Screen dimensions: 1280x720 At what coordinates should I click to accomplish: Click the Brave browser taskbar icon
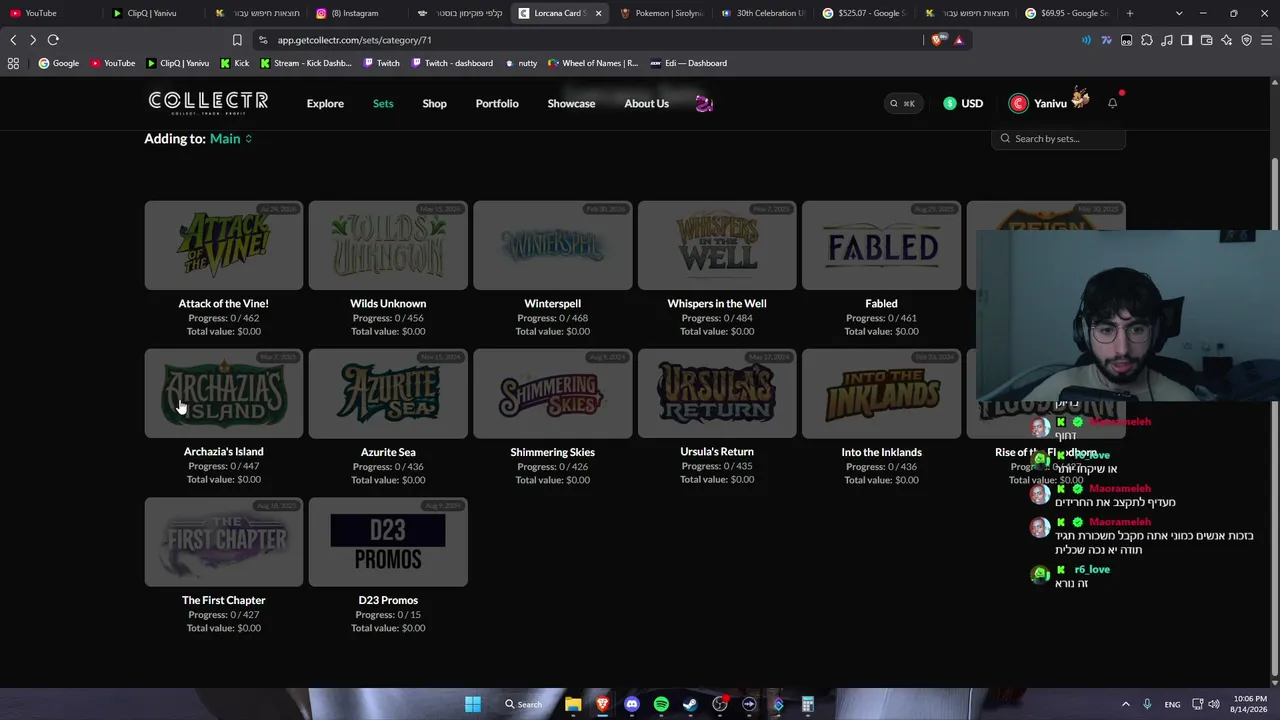coord(602,704)
